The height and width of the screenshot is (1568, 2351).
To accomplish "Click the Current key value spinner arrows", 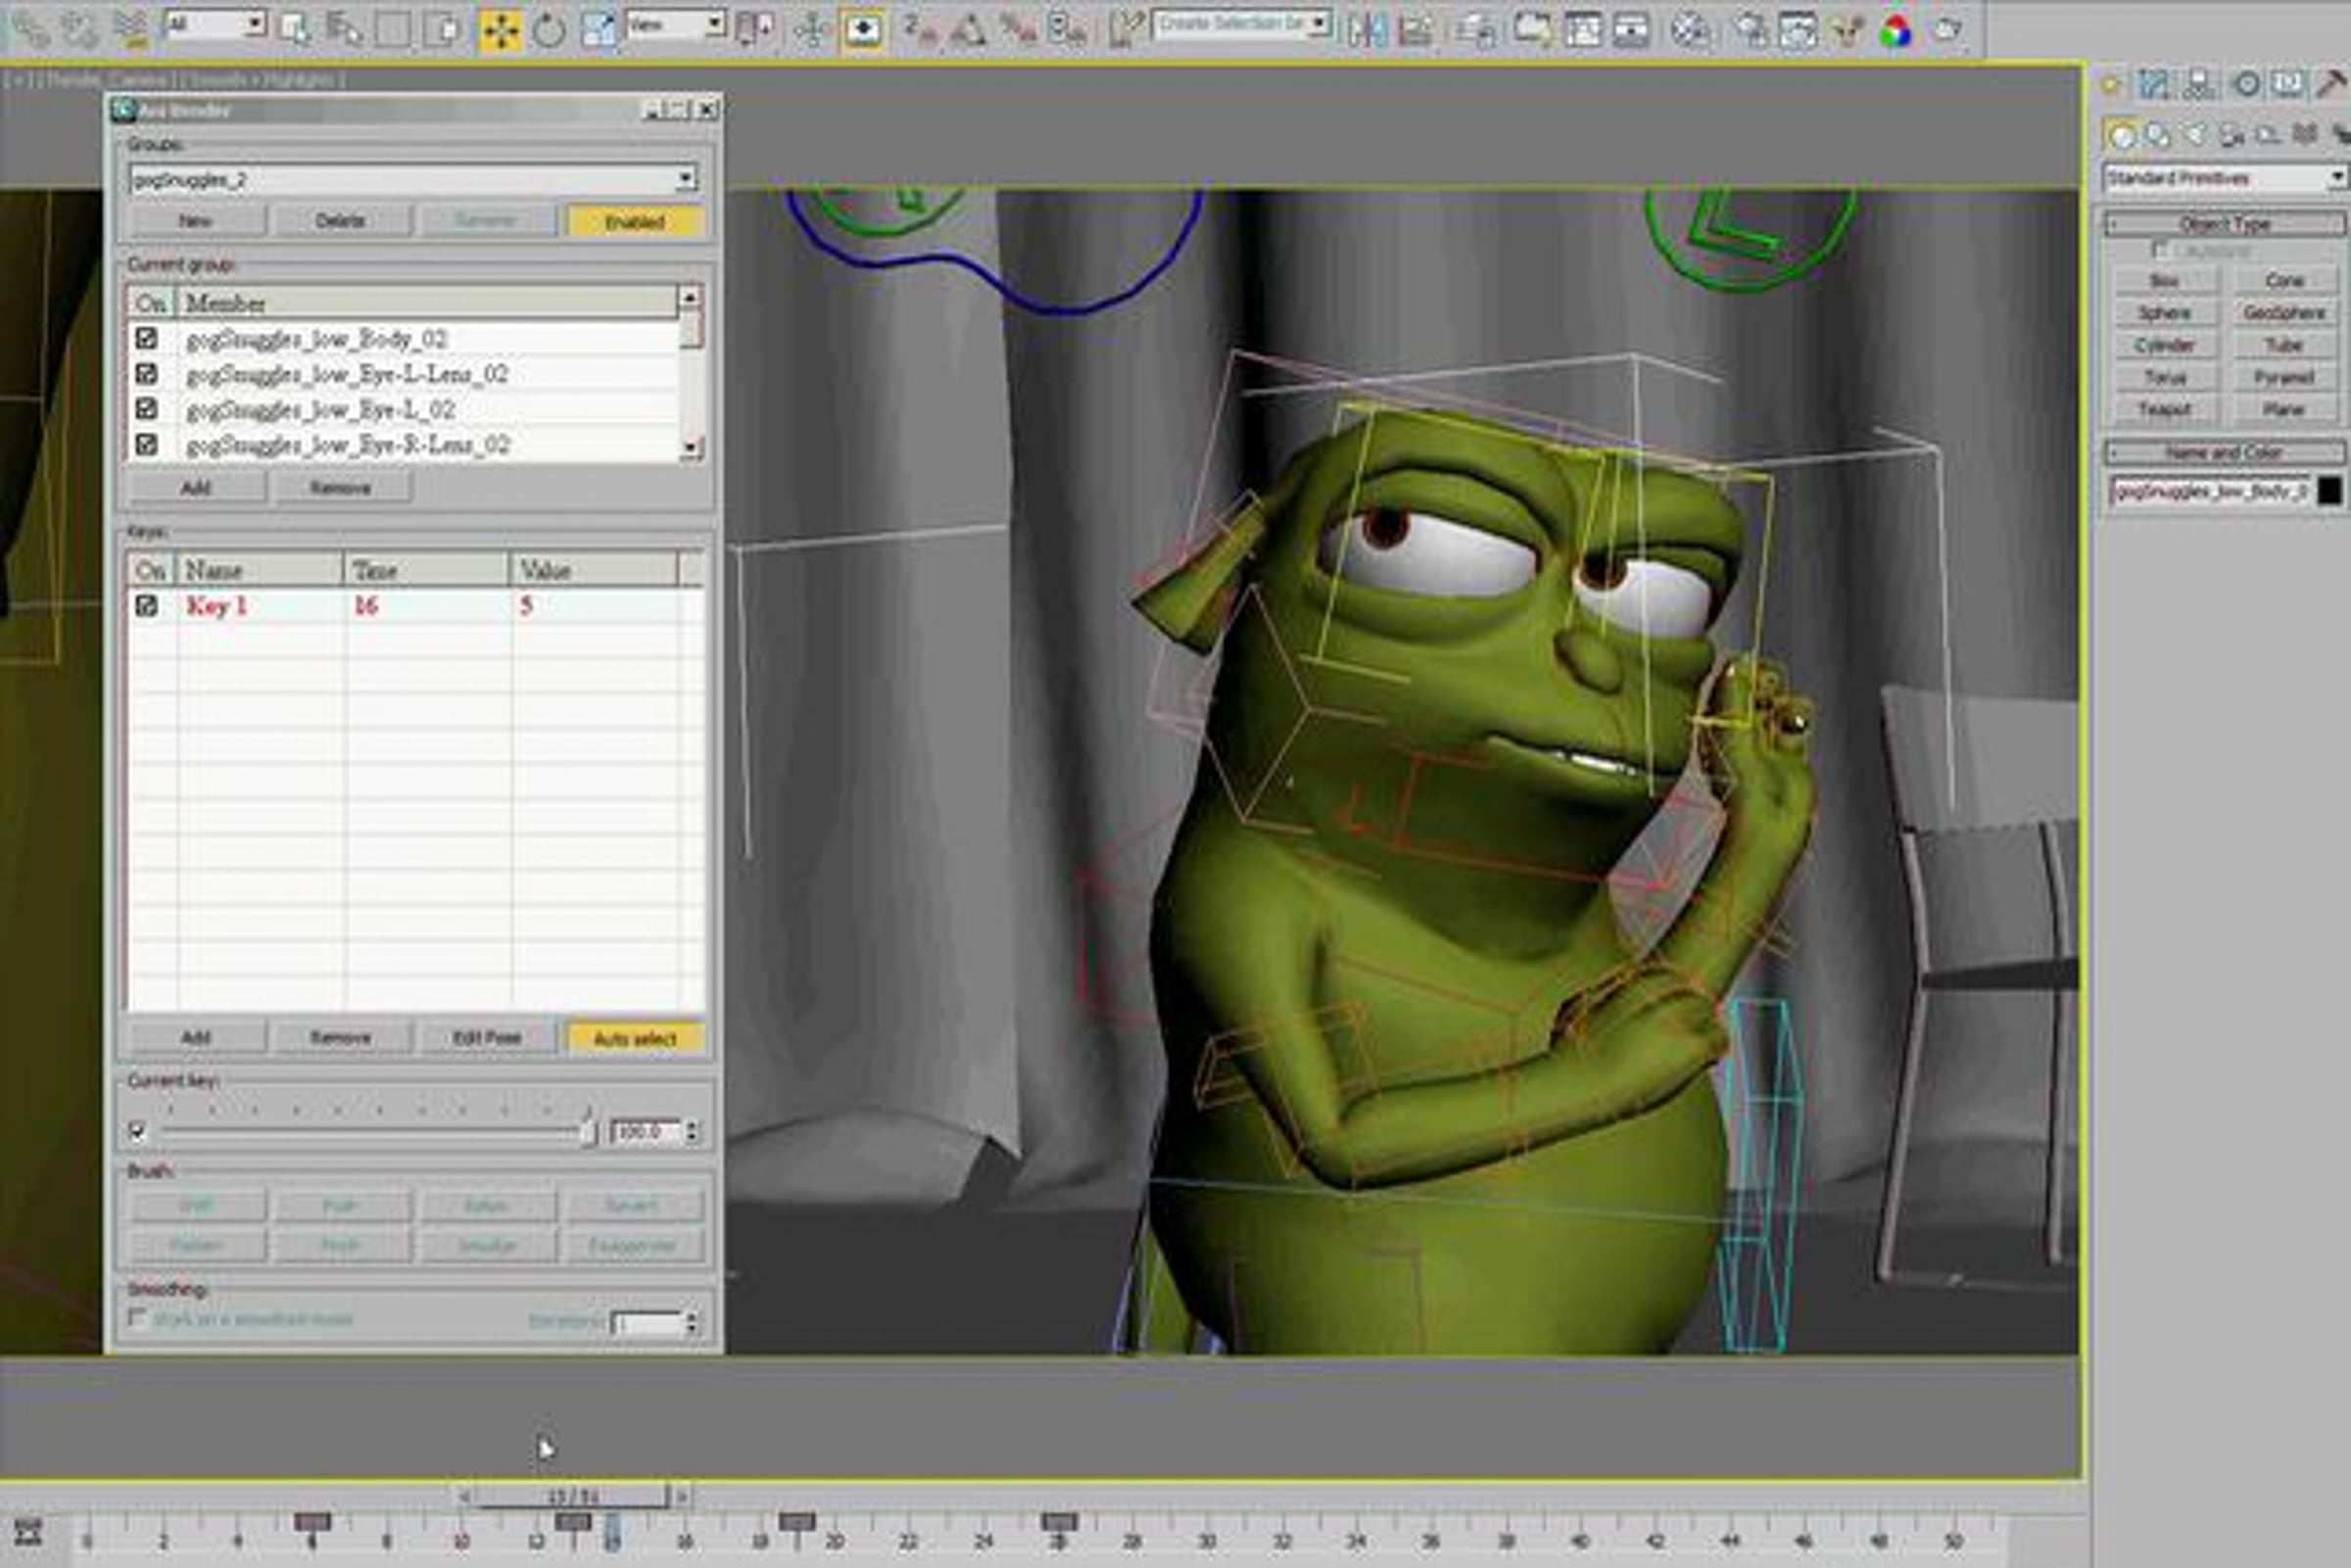I will [x=691, y=1131].
